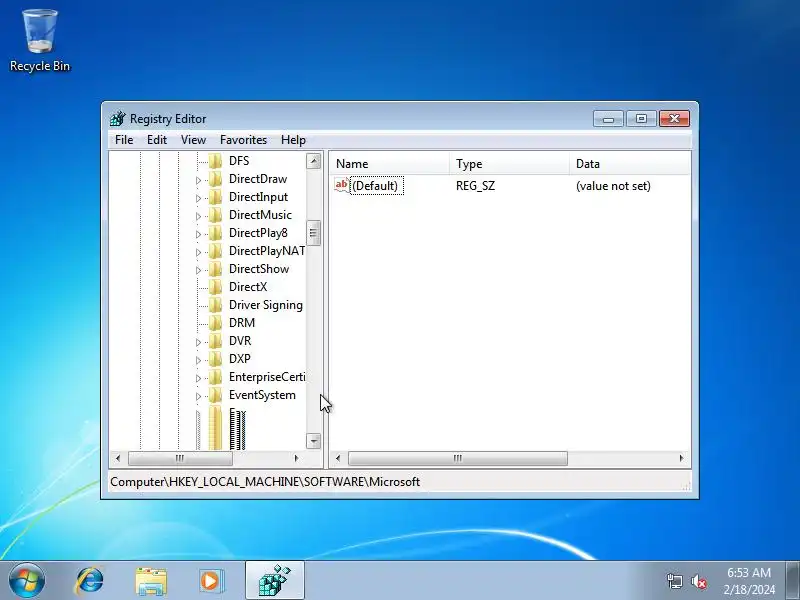Click the EnterpriseCertificates folder icon

click(x=216, y=377)
